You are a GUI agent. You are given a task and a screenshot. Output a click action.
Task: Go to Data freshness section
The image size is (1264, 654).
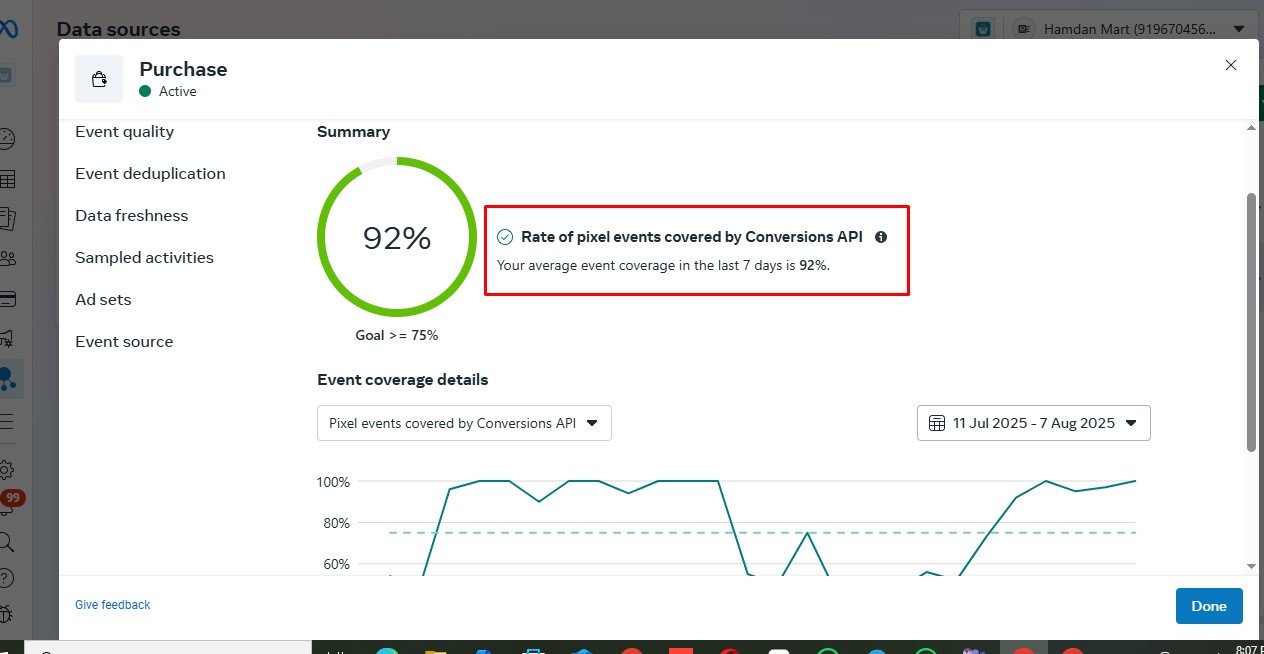tap(131, 216)
